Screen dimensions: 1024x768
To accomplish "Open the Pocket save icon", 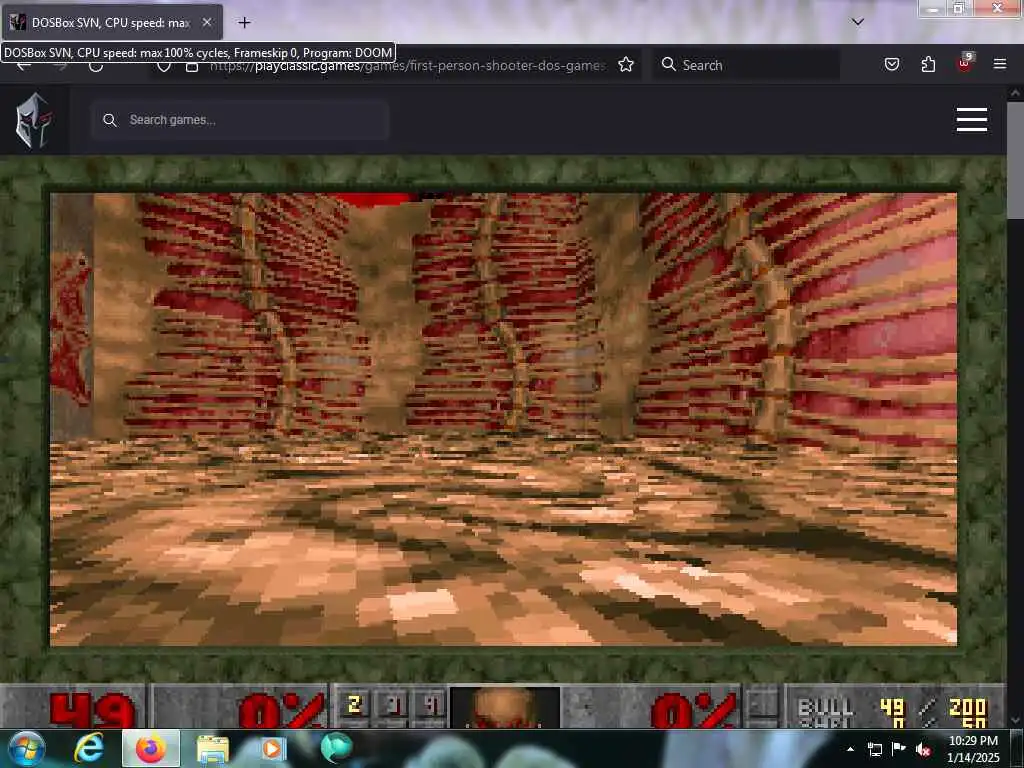I will [x=892, y=64].
